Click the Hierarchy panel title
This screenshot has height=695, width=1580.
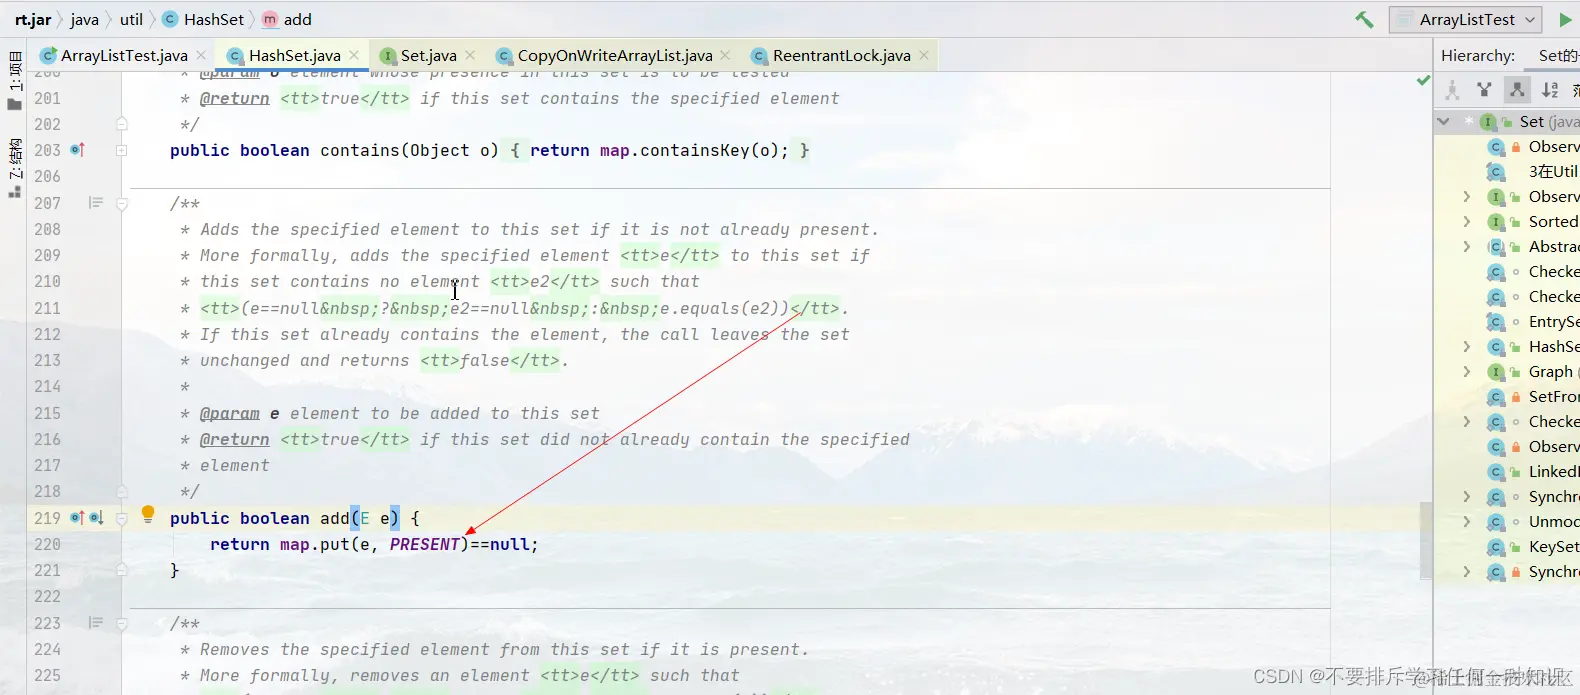pos(1478,55)
